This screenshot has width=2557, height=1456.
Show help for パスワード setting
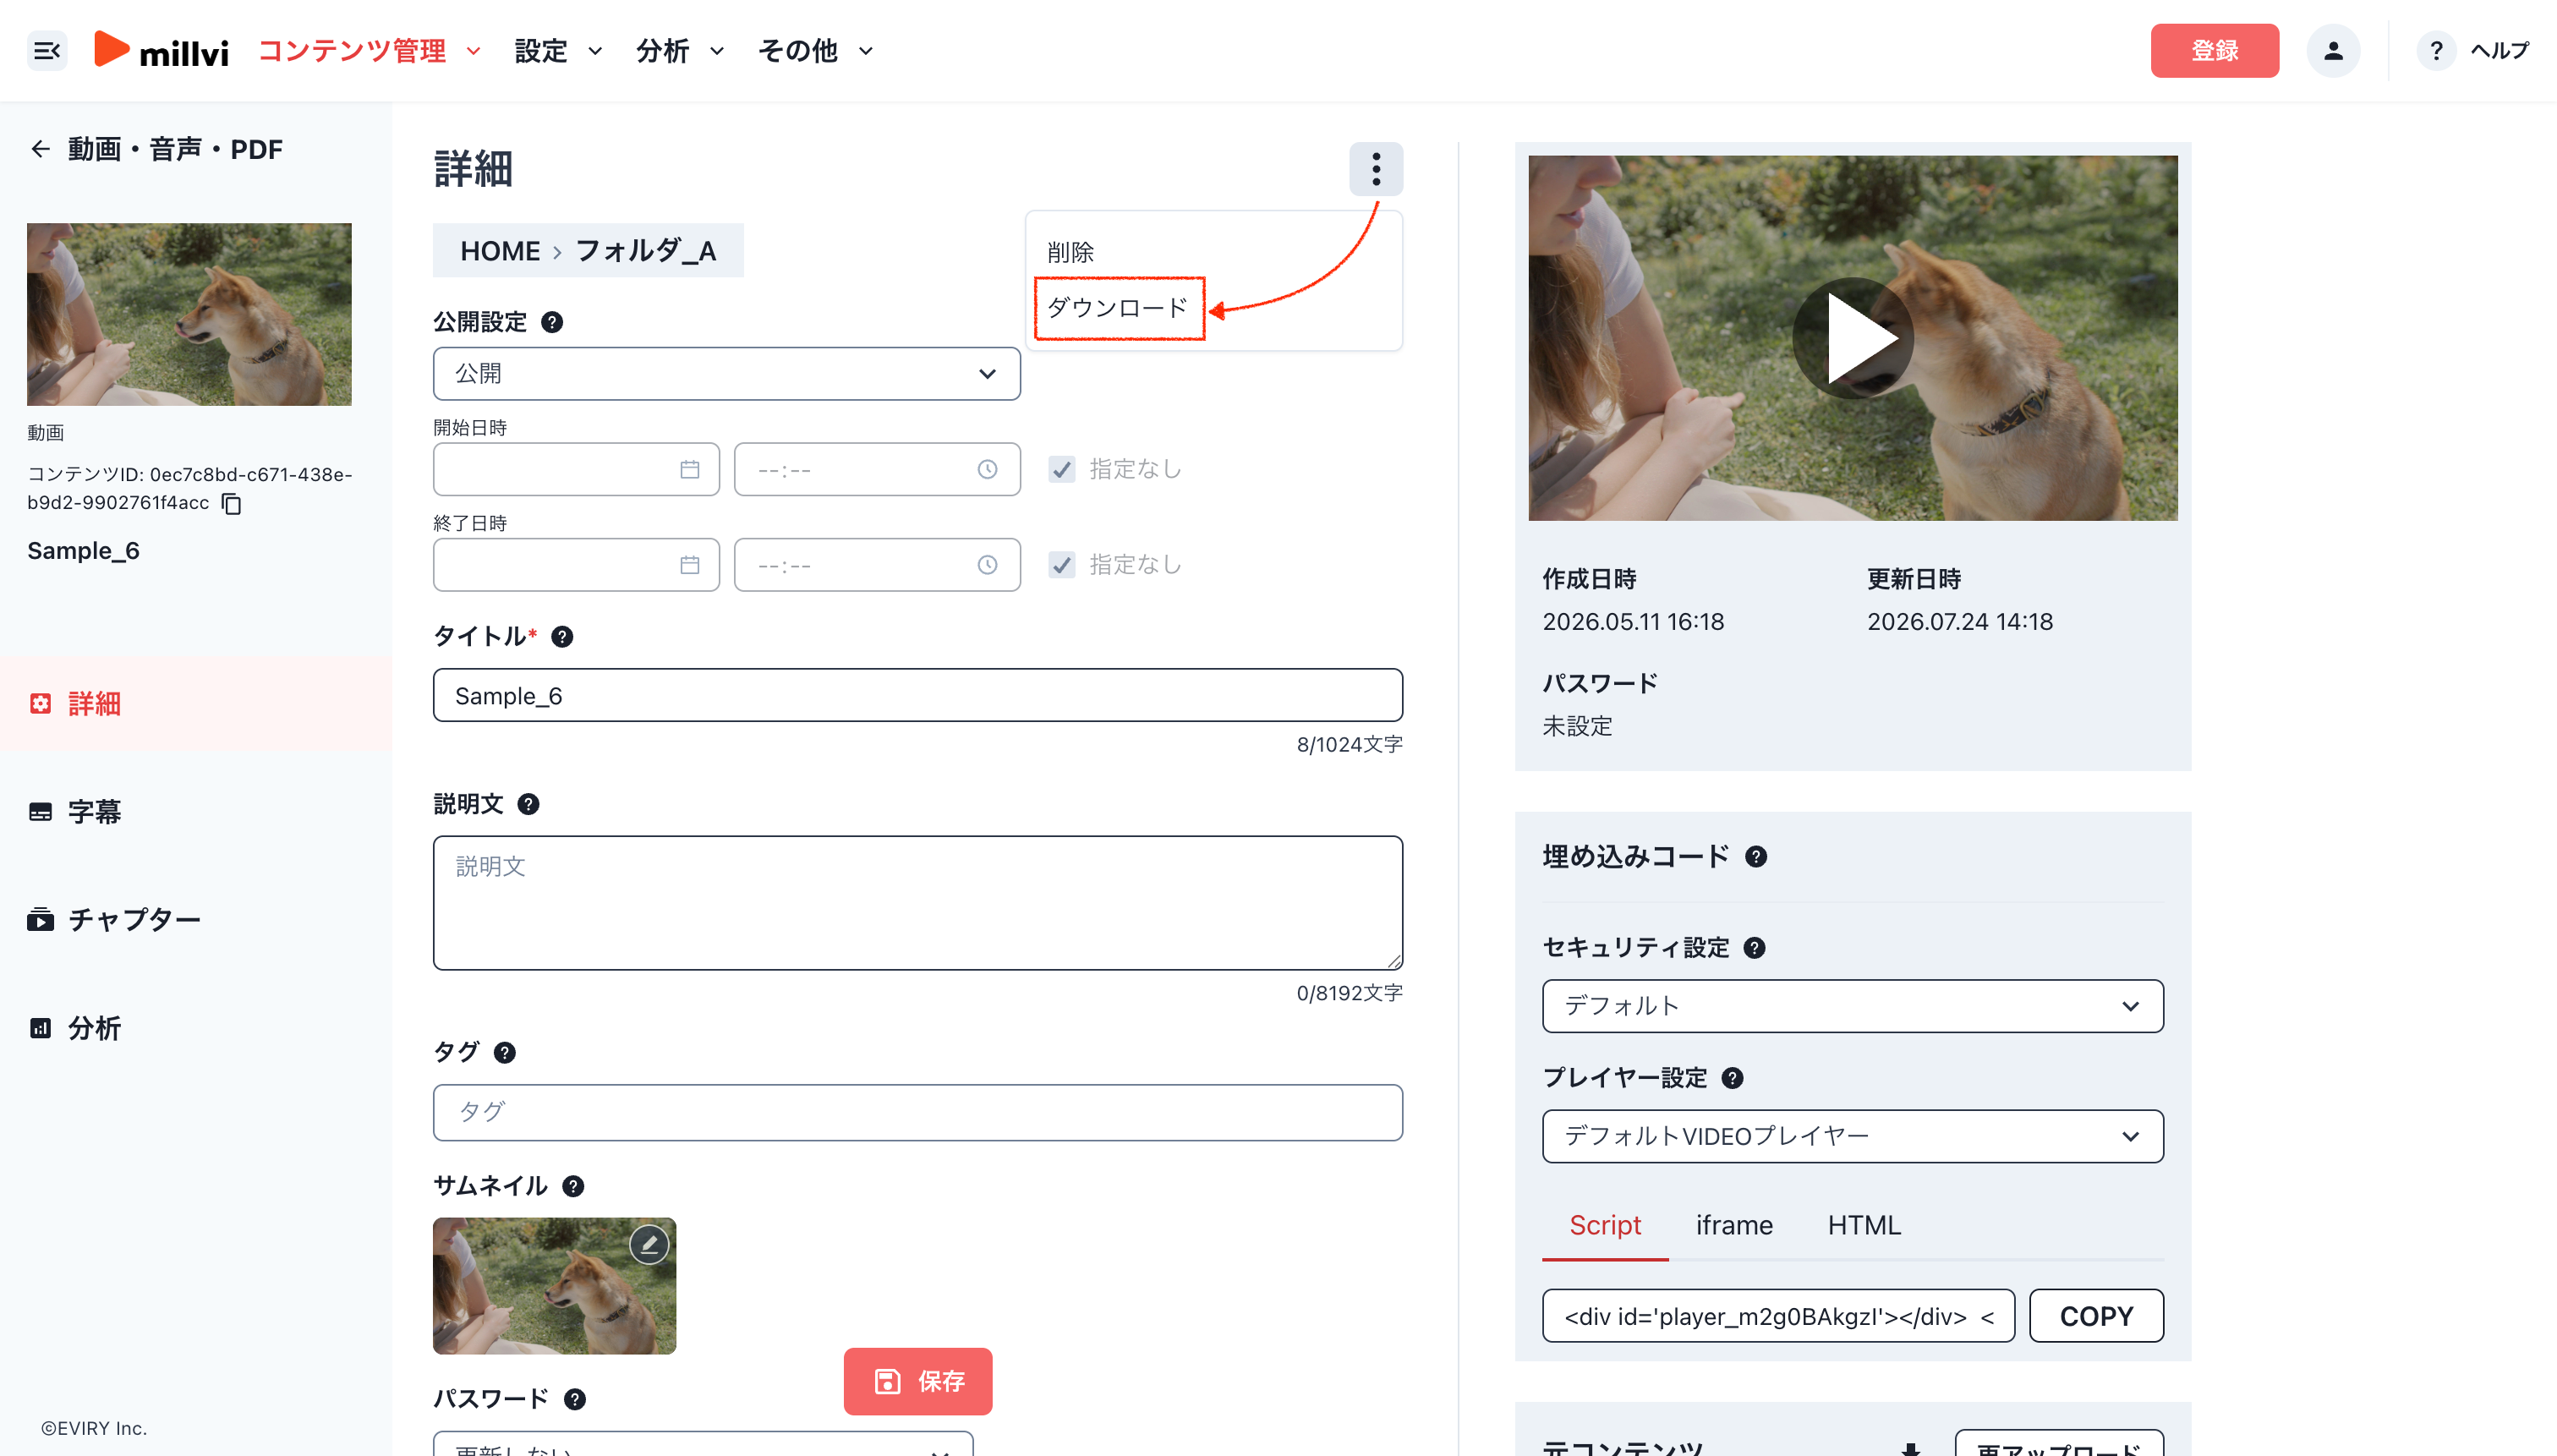point(575,1399)
